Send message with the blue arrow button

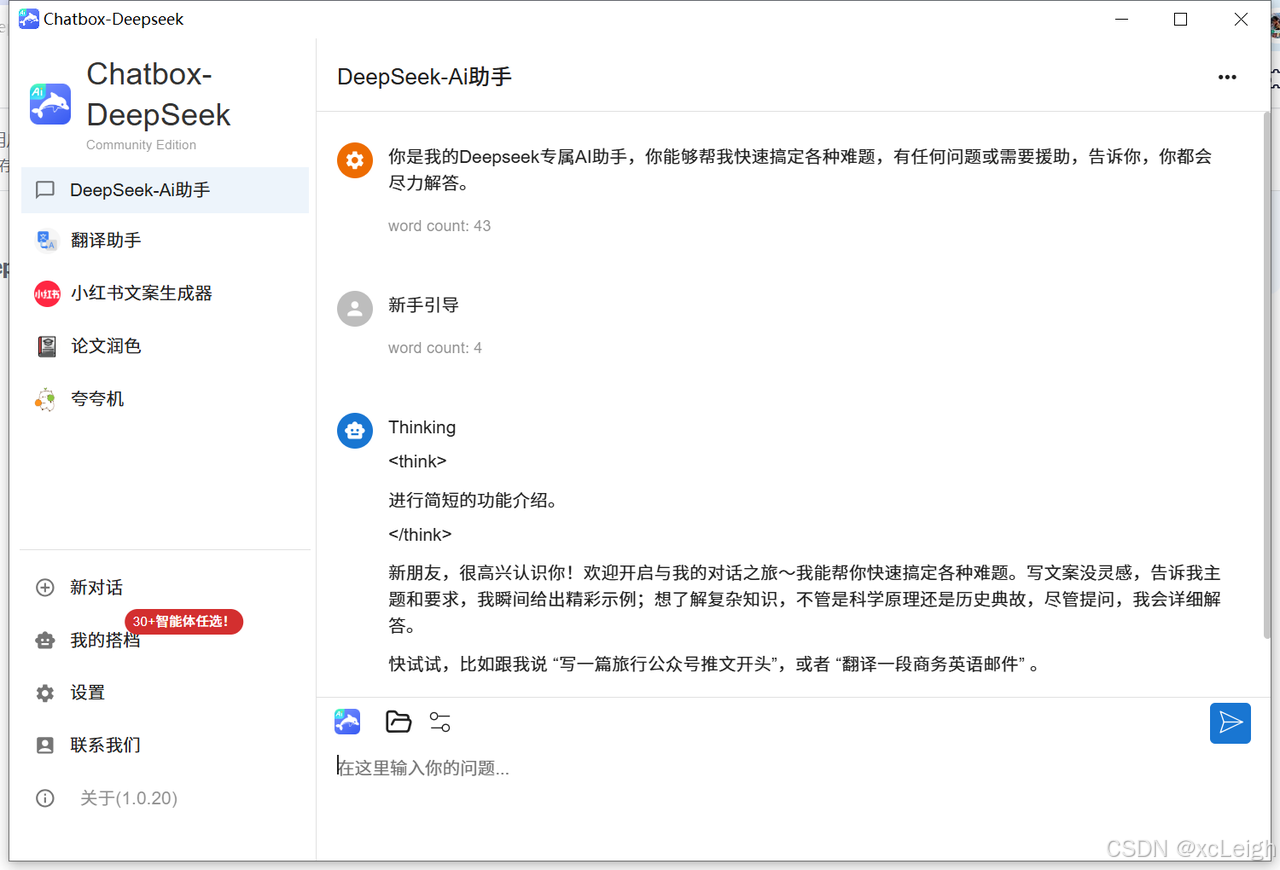(x=1230, y=723)
